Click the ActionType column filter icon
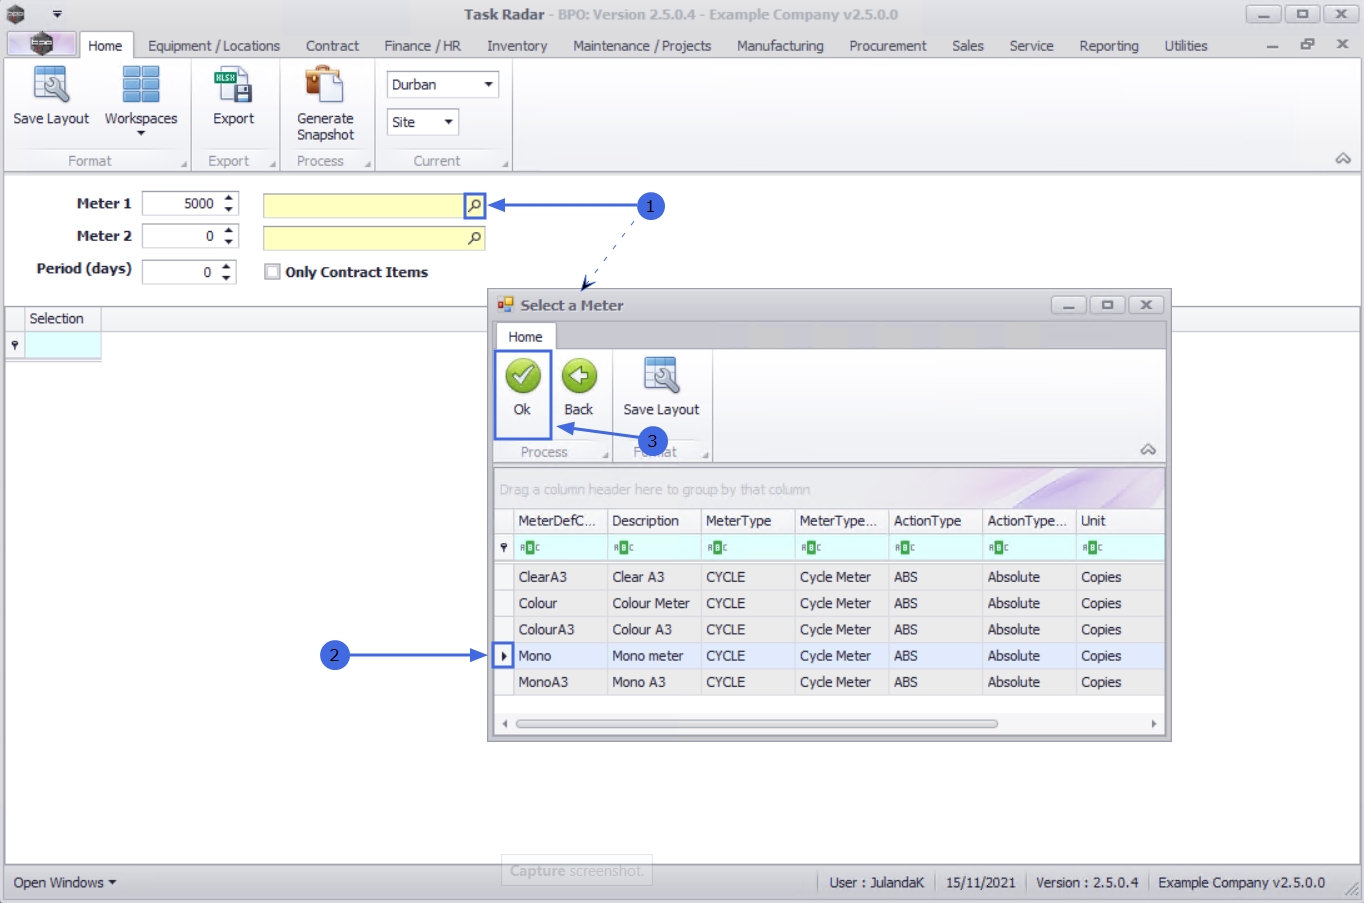 (905, 547)
